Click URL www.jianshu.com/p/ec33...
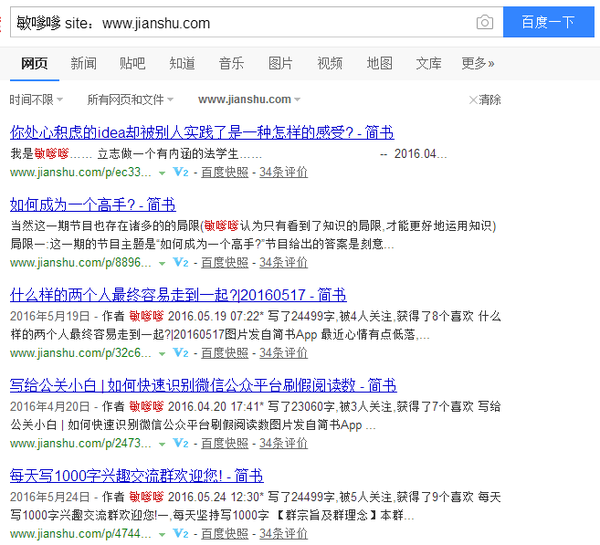This screenshot has height=545, width=600. click(81, 172)
